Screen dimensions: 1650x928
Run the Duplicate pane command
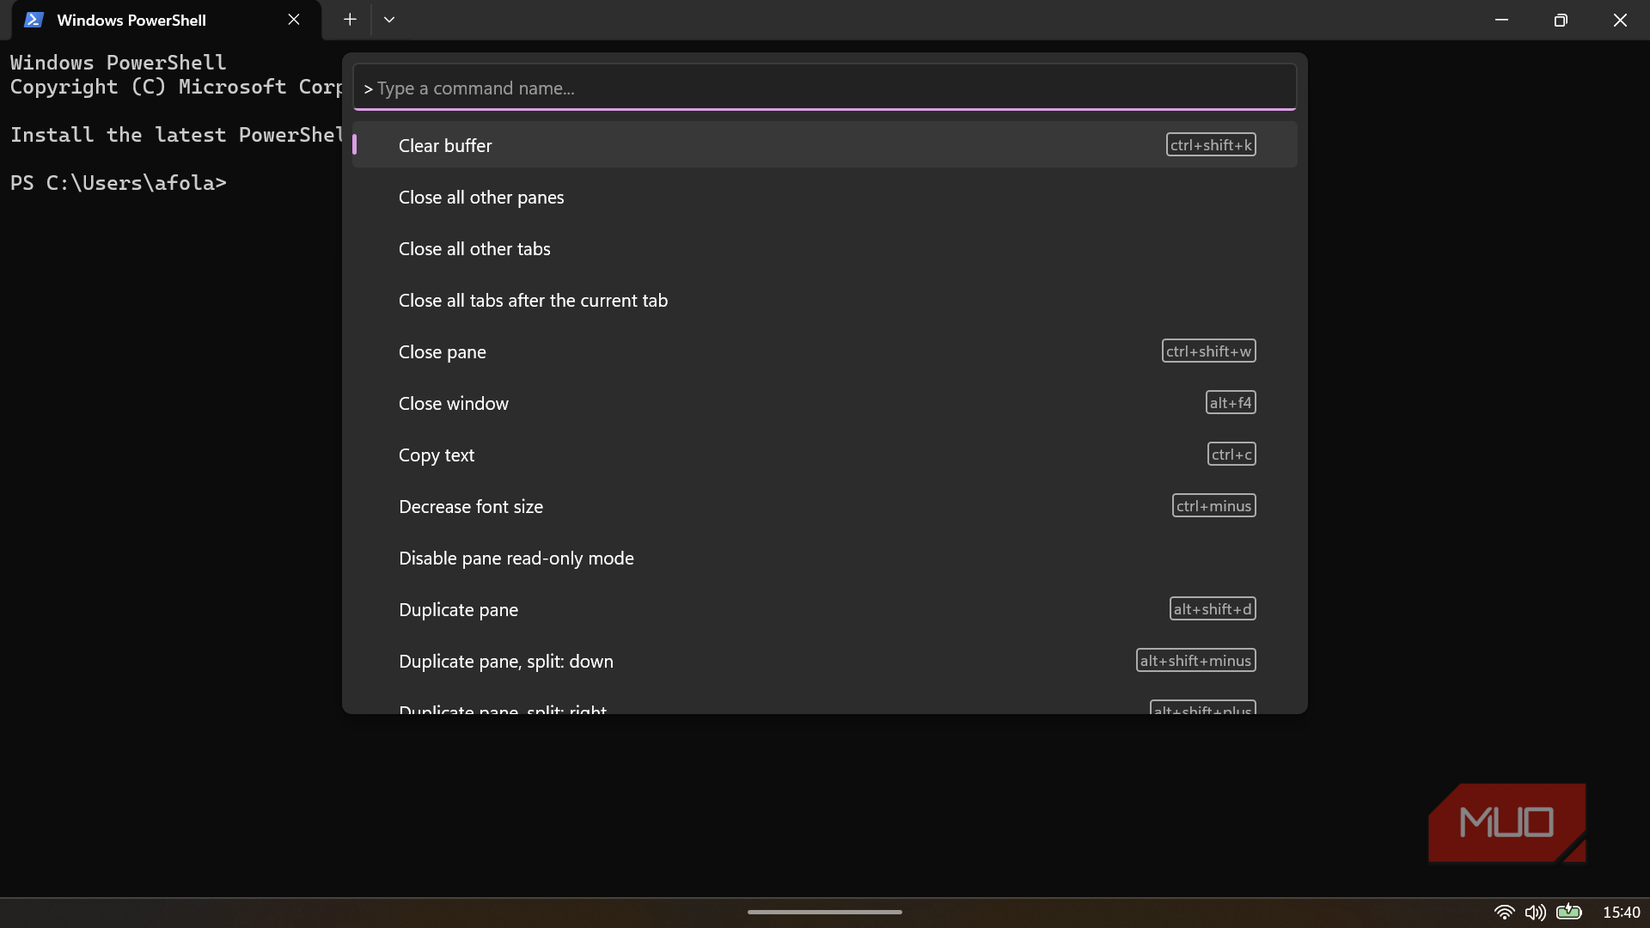(825, 610)
